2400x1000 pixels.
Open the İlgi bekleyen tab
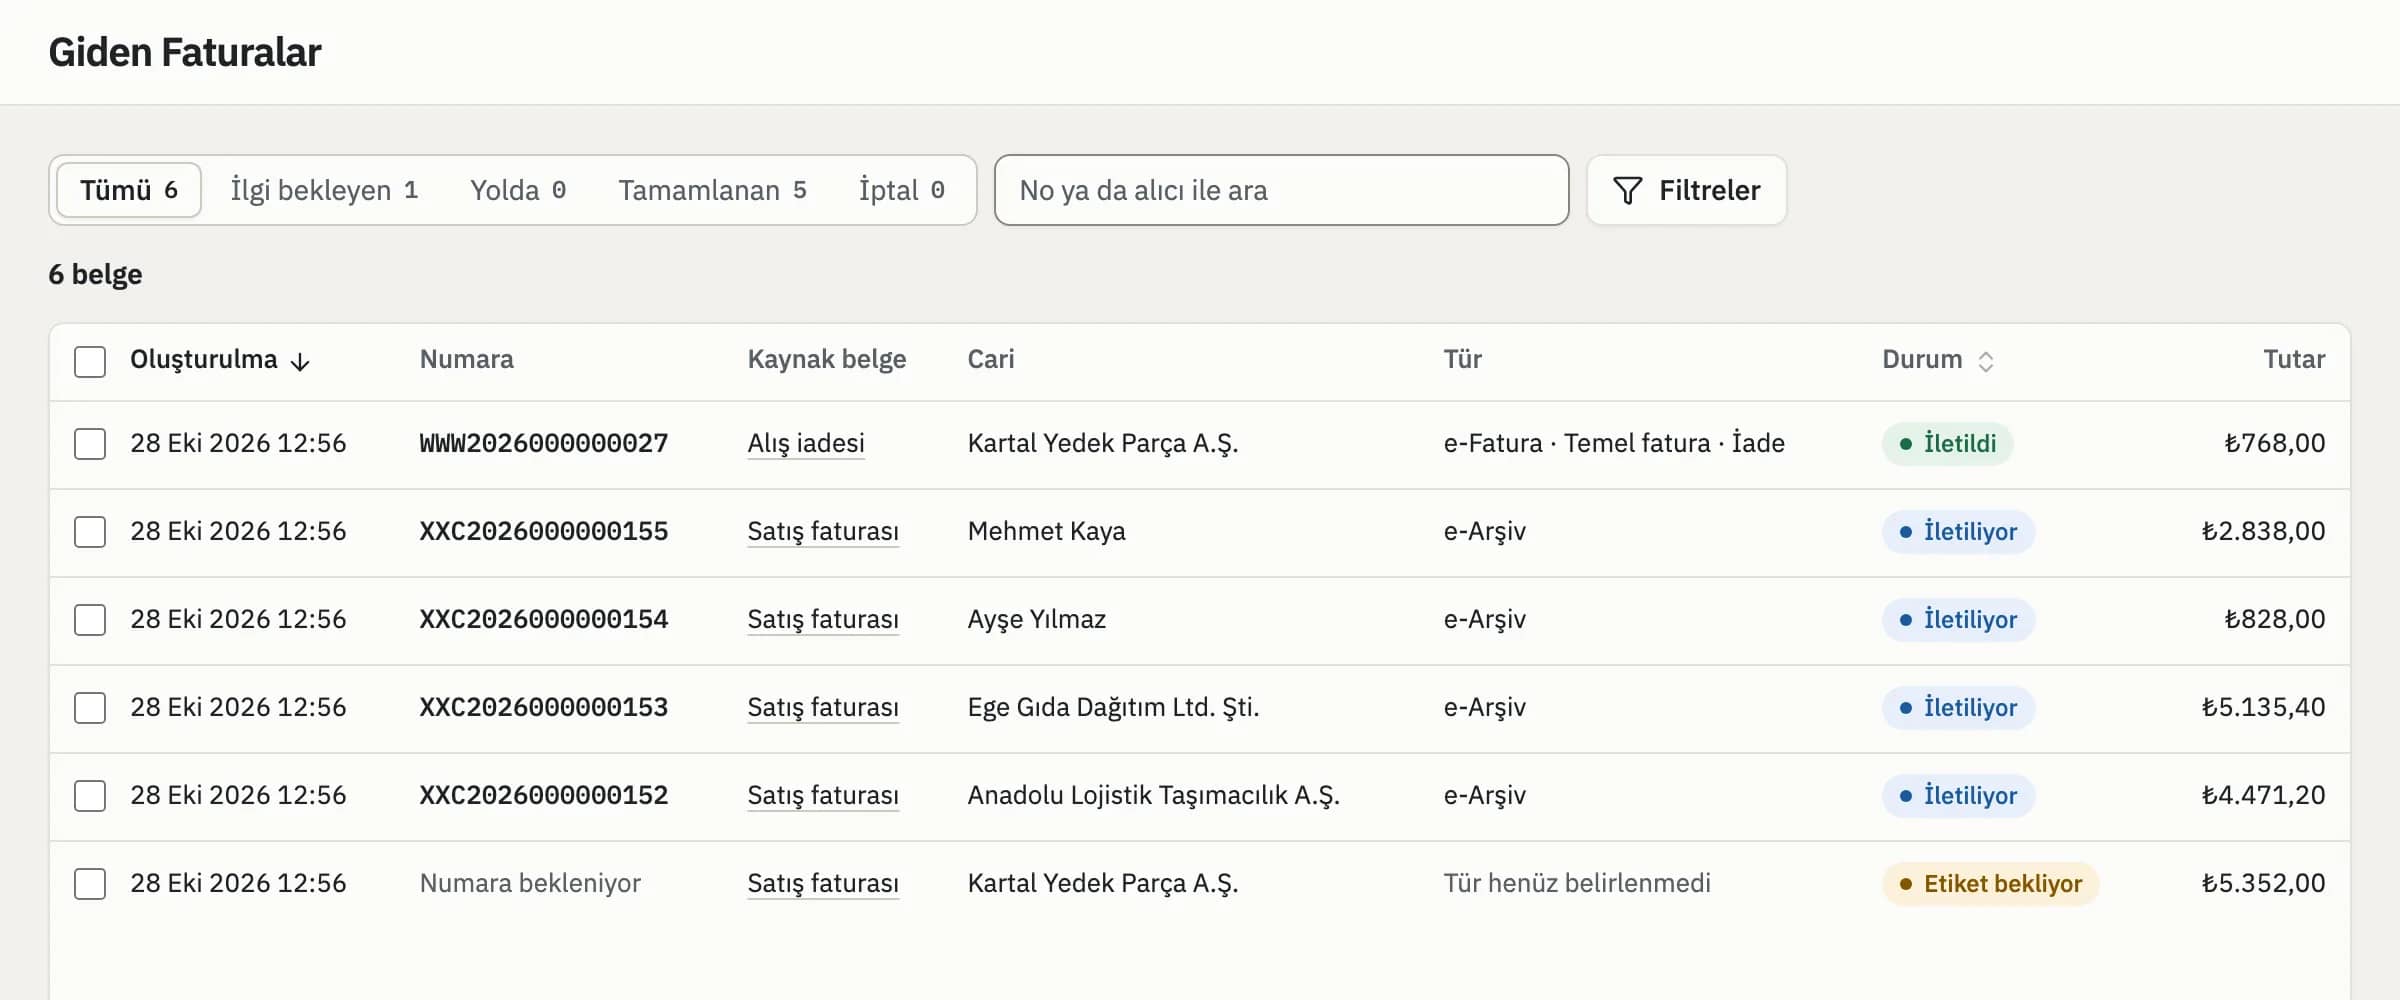[324, 190]
